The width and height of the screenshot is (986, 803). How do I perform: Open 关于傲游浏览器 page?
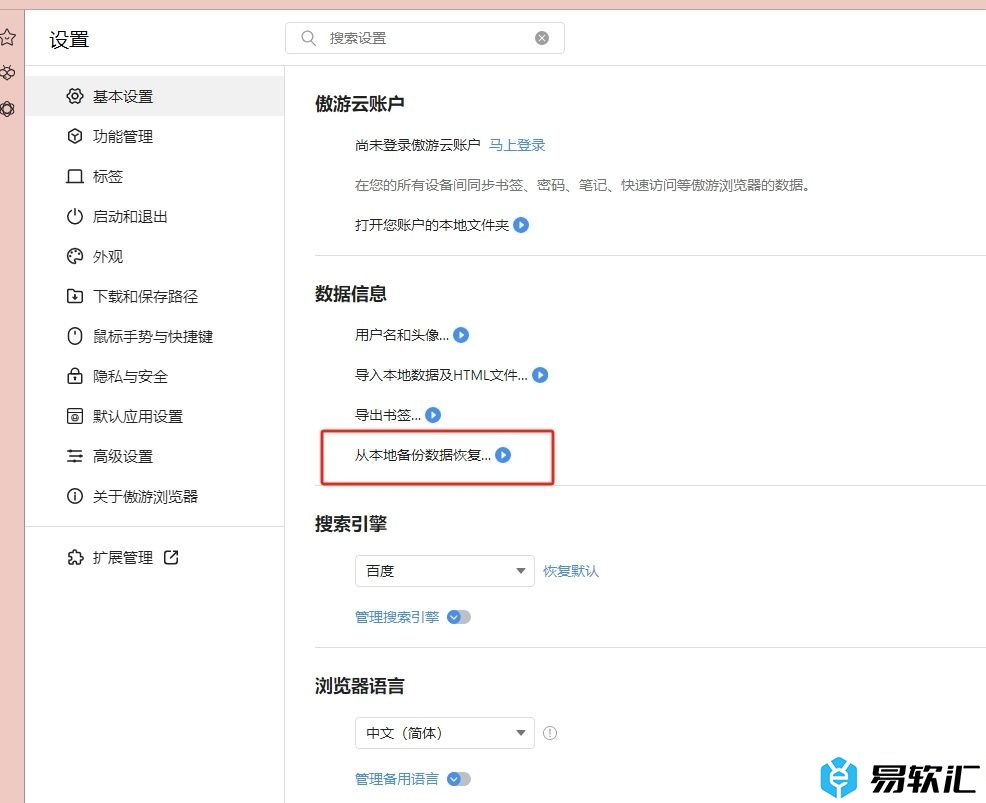155,496
